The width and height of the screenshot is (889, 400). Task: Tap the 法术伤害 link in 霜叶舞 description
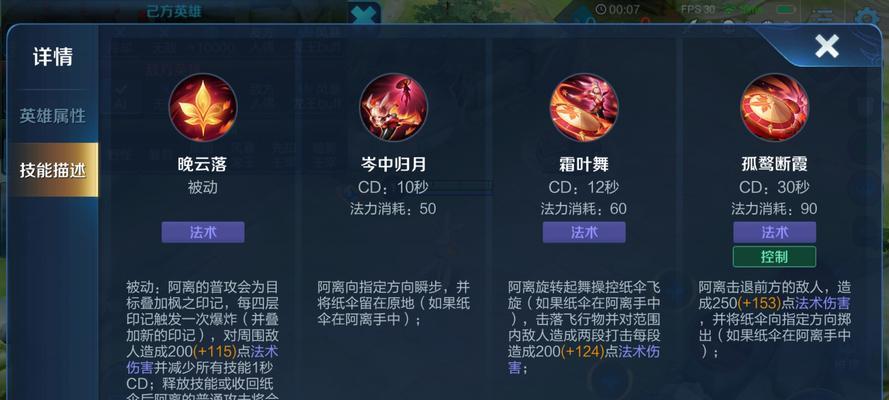click(x=584, y=360)
